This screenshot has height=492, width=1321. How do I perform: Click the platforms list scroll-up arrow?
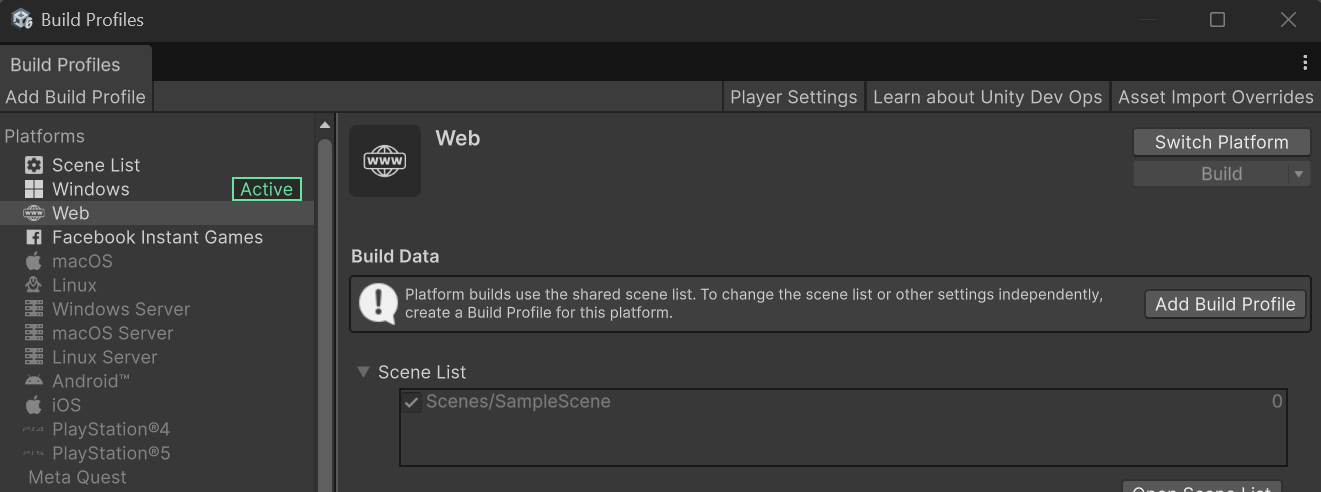coord(324,125)
